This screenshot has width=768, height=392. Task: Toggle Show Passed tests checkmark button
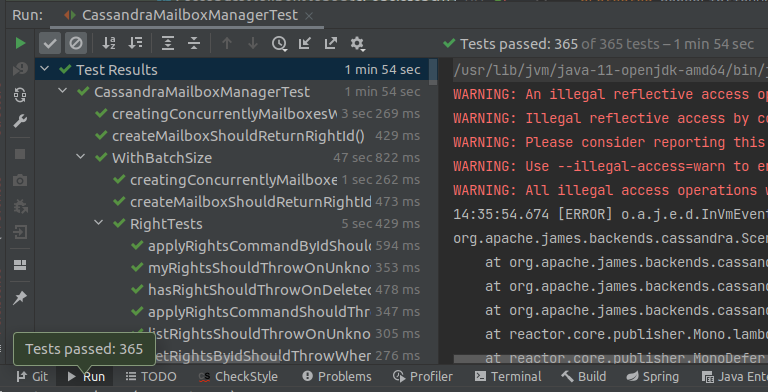(50, 43)
